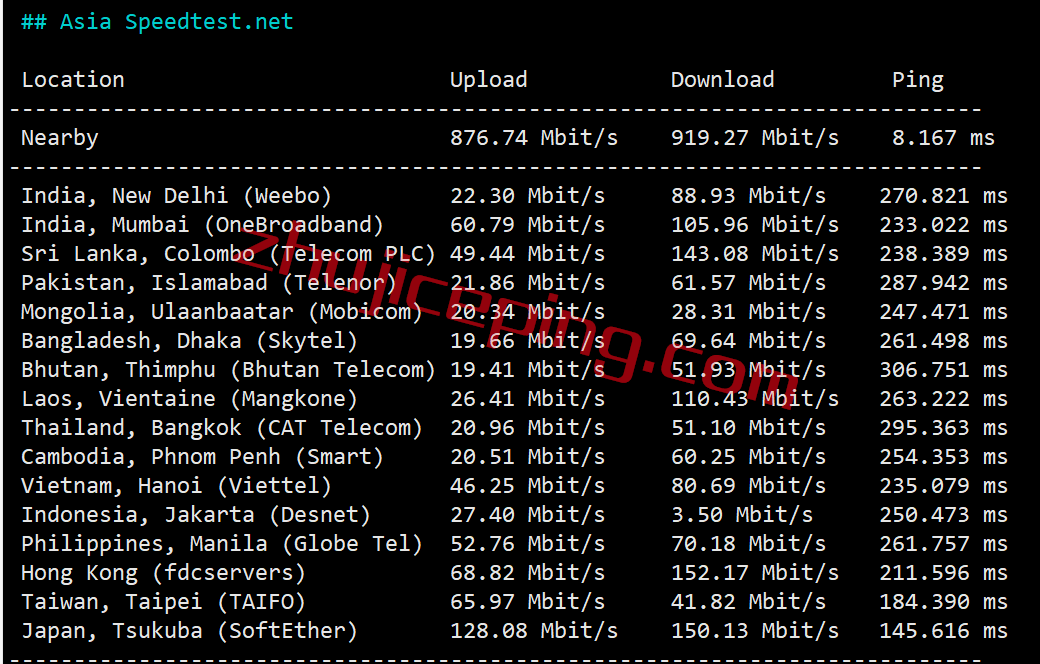Screen dimensions: 1040x664
Task: Click 'Bhutan, Thimphu (Bhutan Telecom)' row
Action: click(x=228, y=370)
